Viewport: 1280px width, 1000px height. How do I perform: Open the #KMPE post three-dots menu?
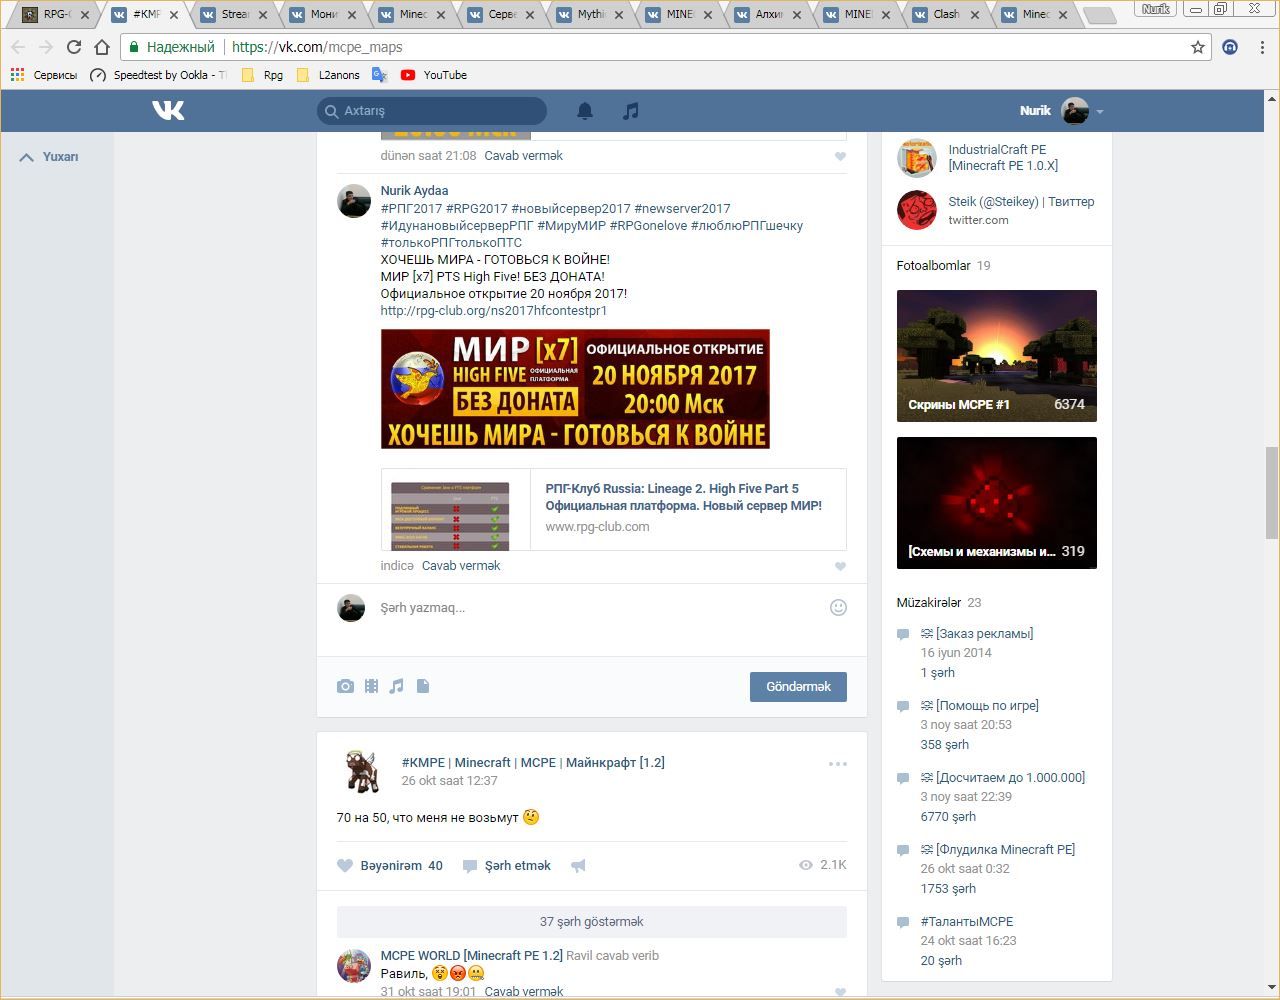(x=838, y=764)
